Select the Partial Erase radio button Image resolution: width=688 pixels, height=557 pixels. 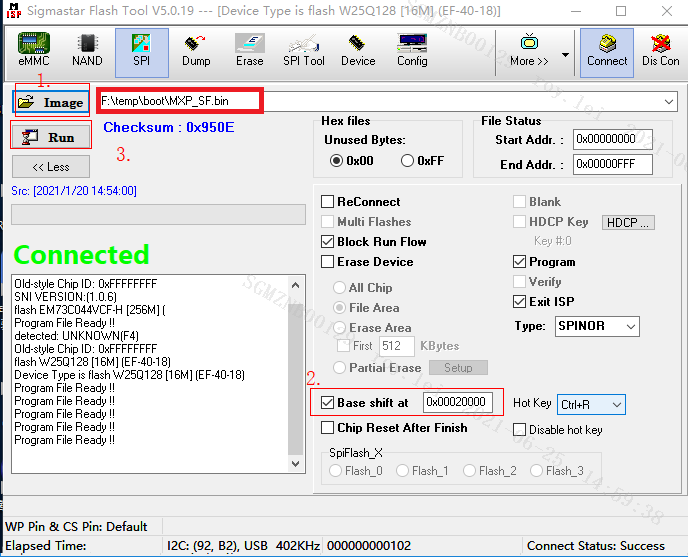tap(339, 367)
